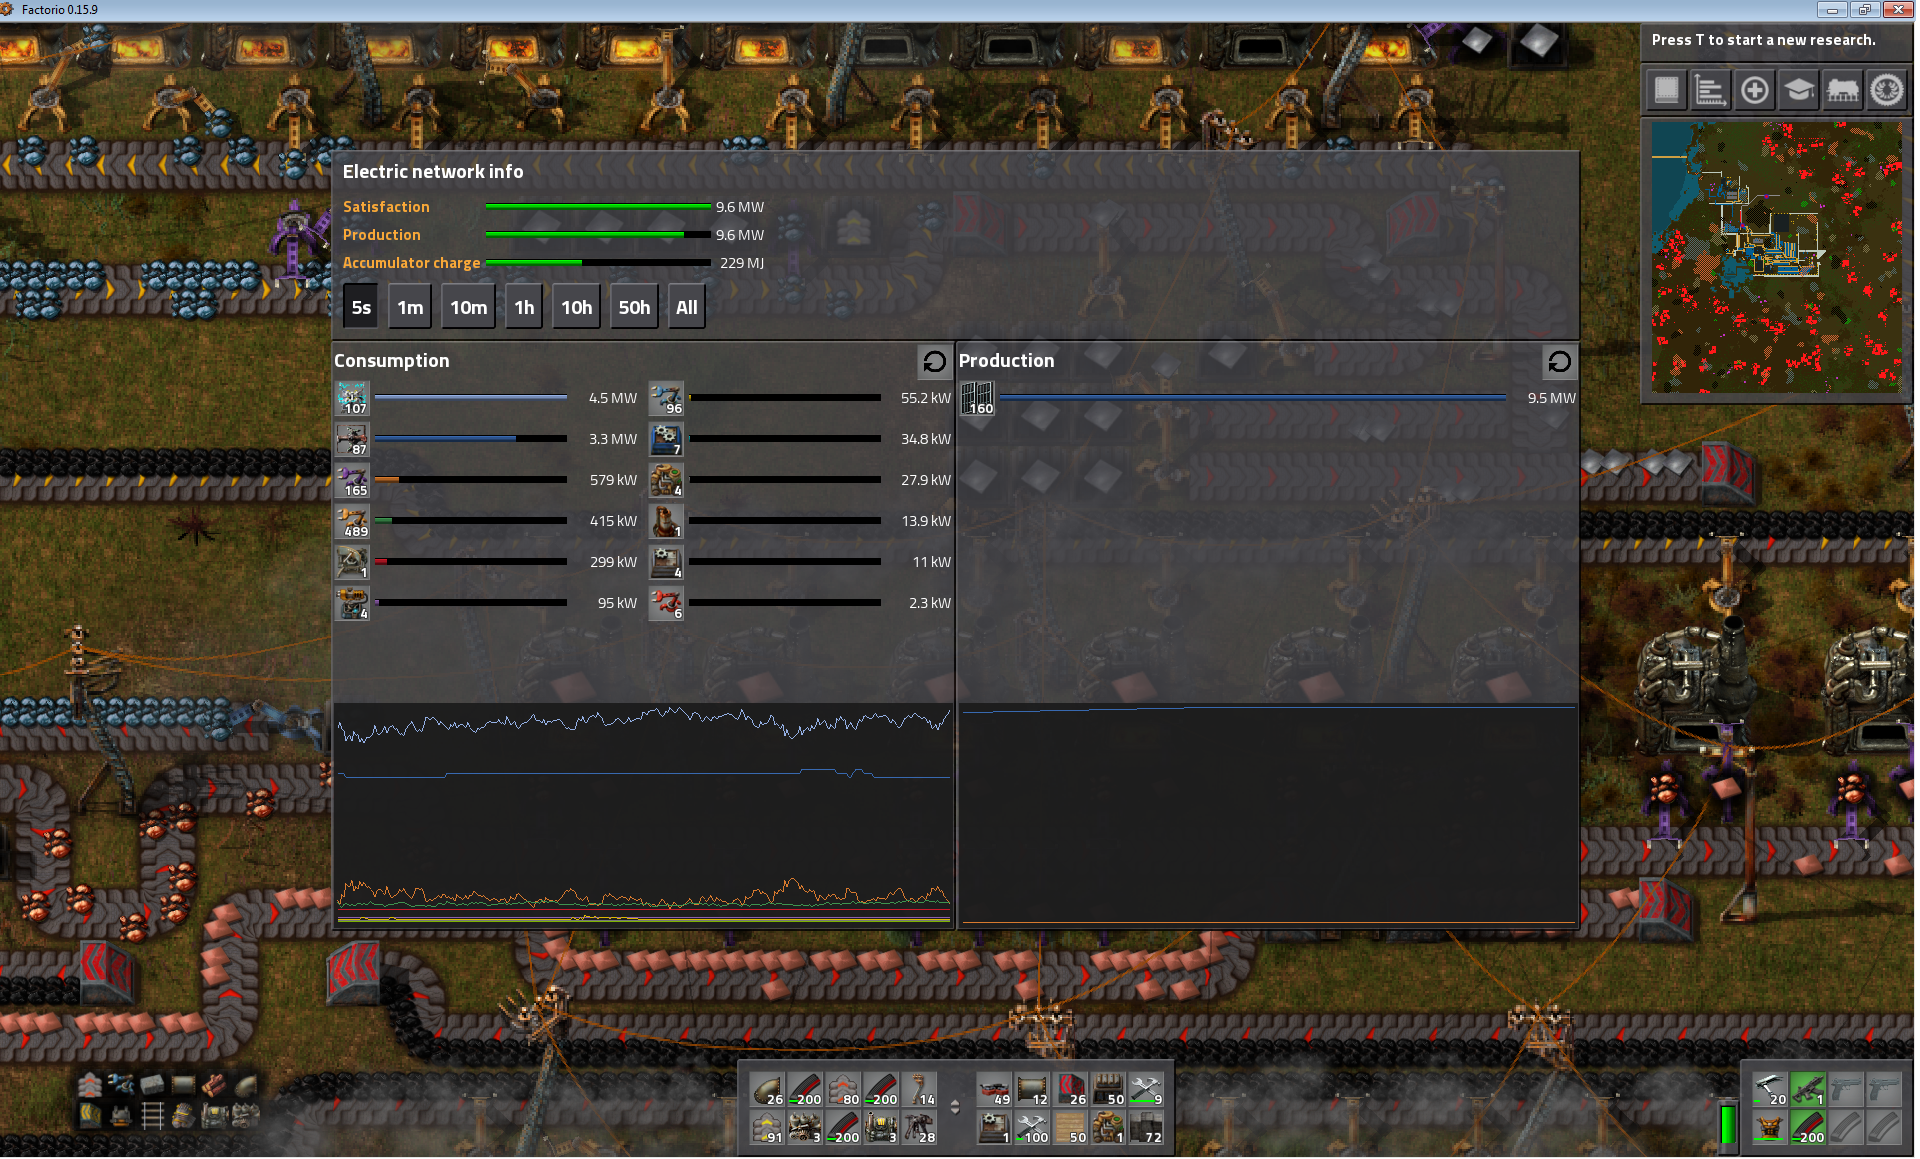This screenshot has width=1920, height=1159.
Task: Pick the red transport belt stack of 80
Action: (x=843, y=1089)
